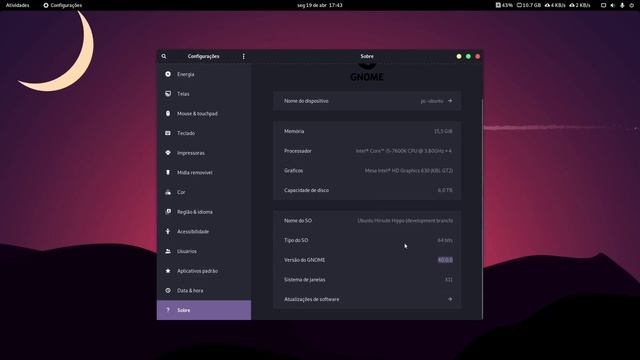640x360 pixels.
Task: Open Atividades overview
Action: 18,5
